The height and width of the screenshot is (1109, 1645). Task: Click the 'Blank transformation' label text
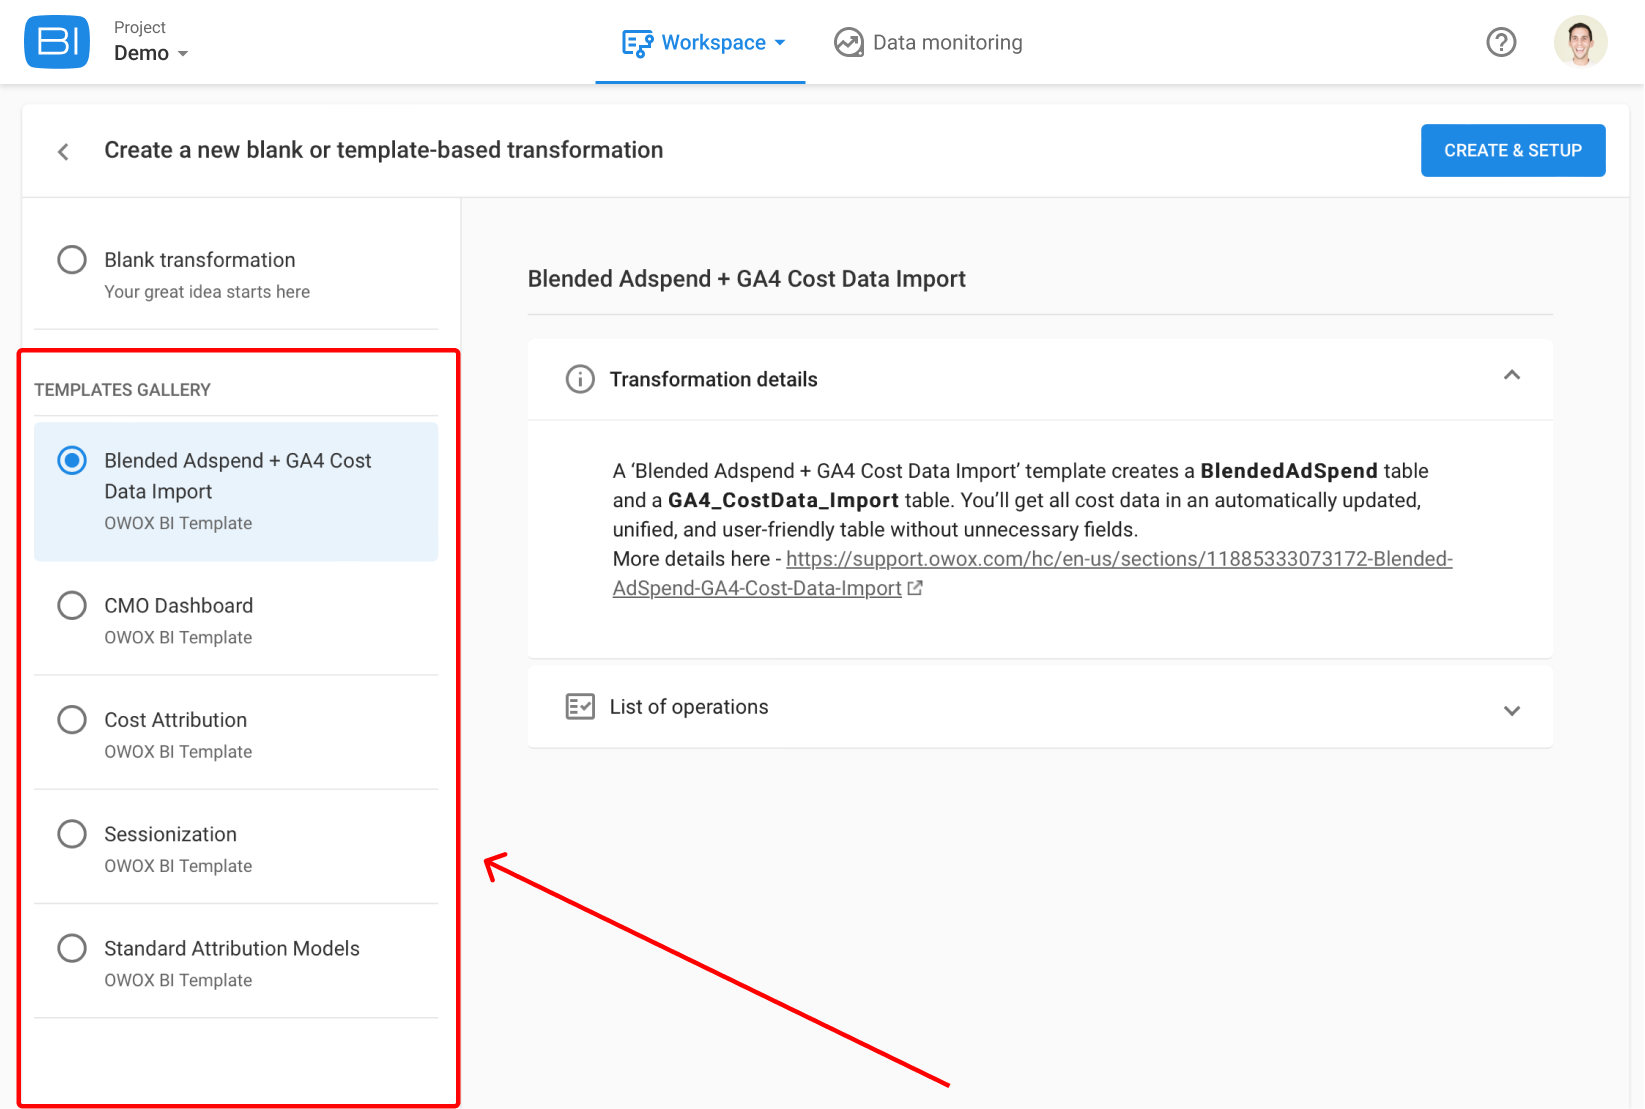tap(200, 260)
